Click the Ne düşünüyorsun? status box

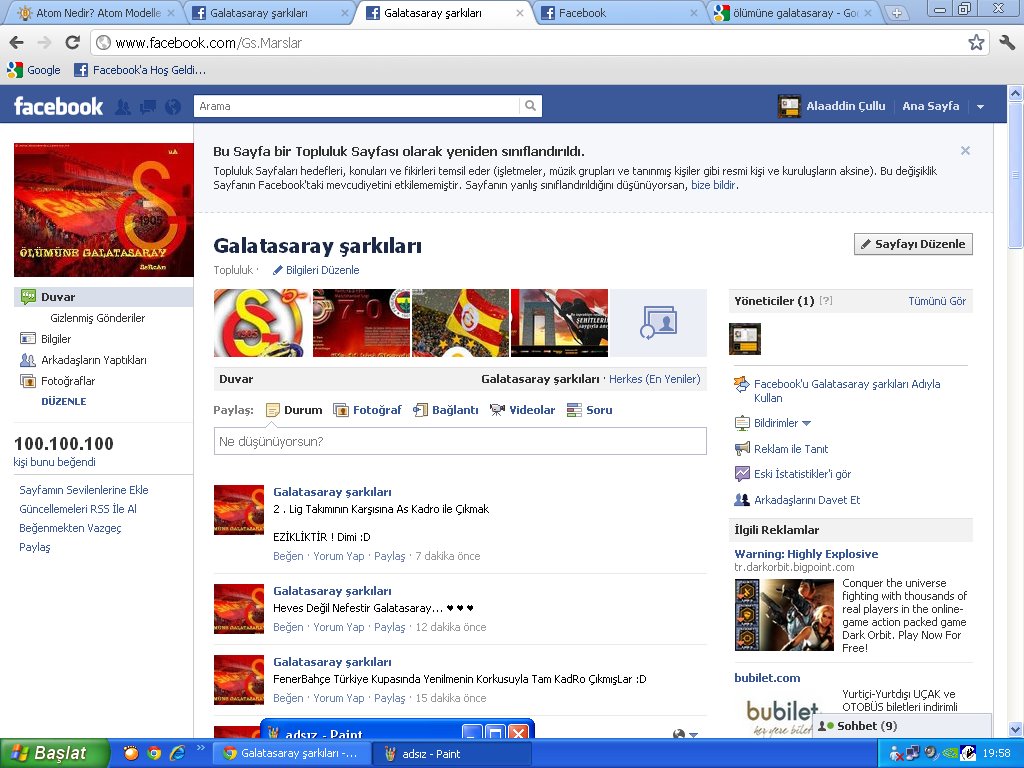460,441
